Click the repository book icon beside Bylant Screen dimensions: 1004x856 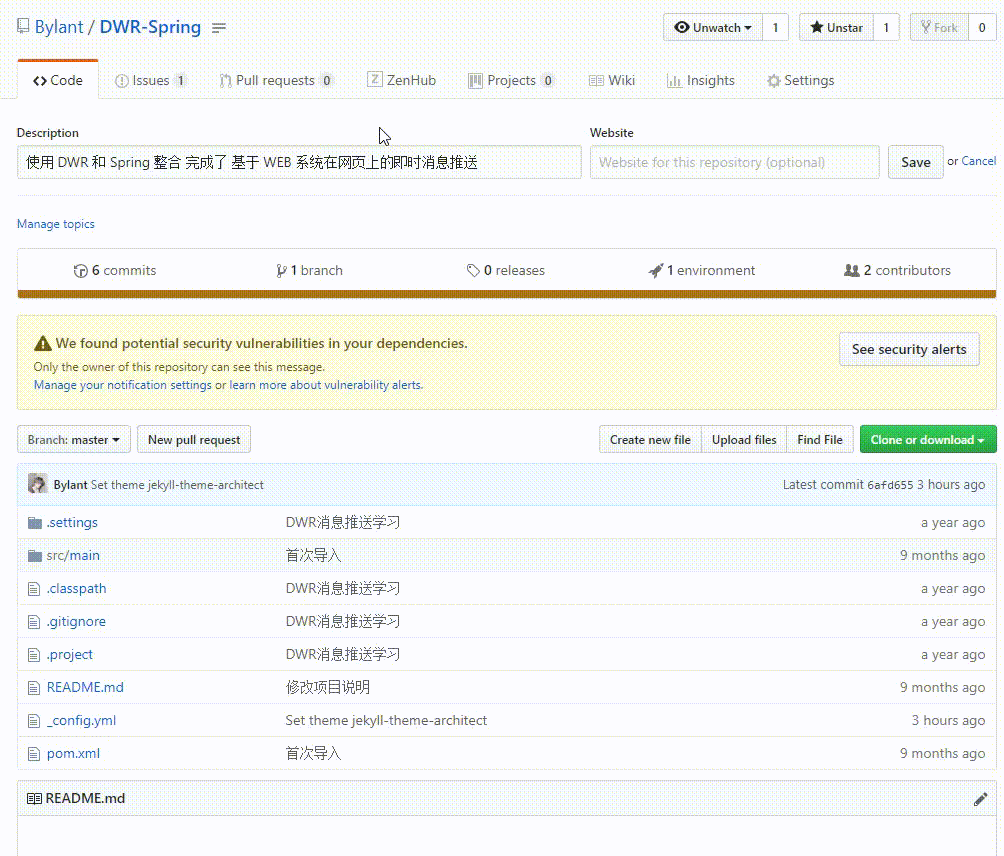[23, 26]
